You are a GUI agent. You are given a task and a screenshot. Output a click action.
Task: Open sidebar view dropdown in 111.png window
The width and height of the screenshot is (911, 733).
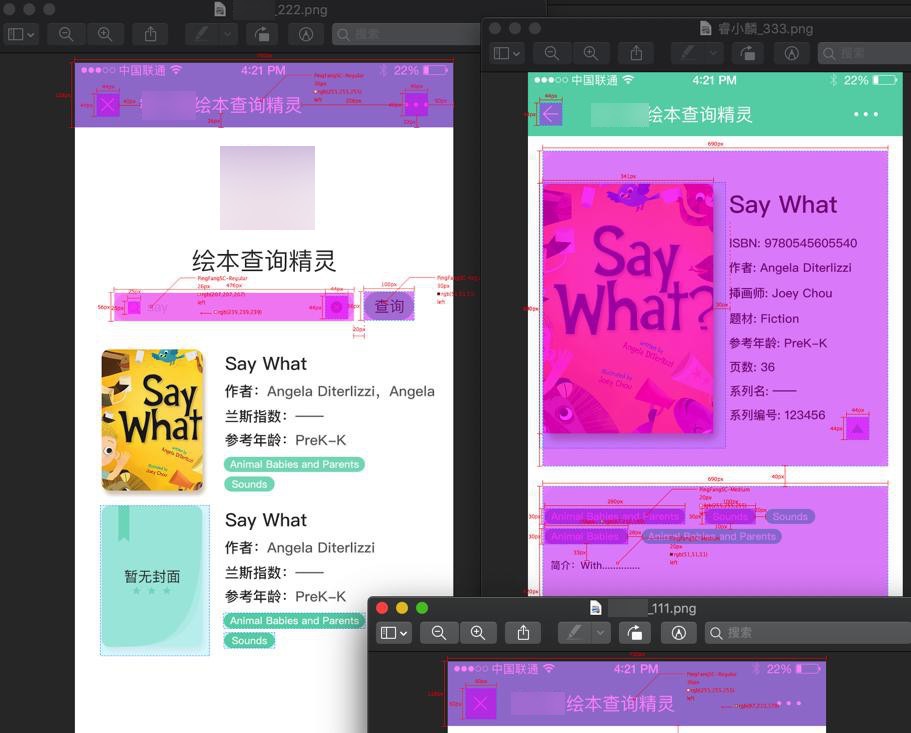(x=394, y=633)
